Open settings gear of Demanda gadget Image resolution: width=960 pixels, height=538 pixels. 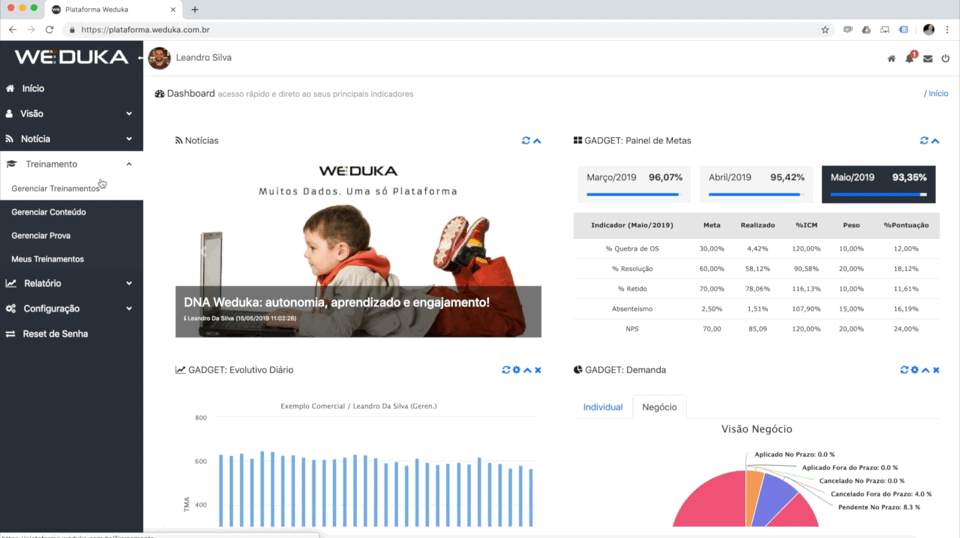[914, 370]
